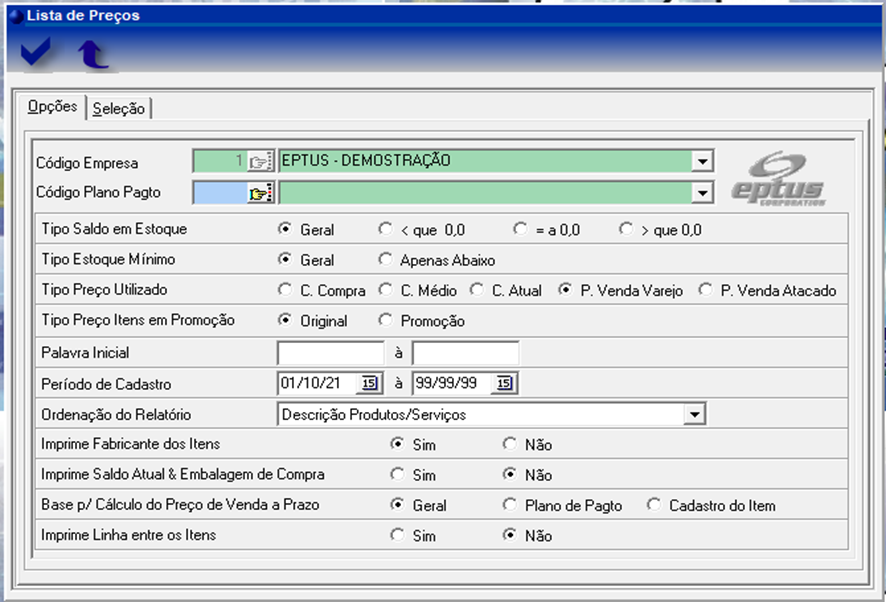Click the return arrow icon in toolbar
The height and width of the screenshot is (602, 886).
coord(94,55)
